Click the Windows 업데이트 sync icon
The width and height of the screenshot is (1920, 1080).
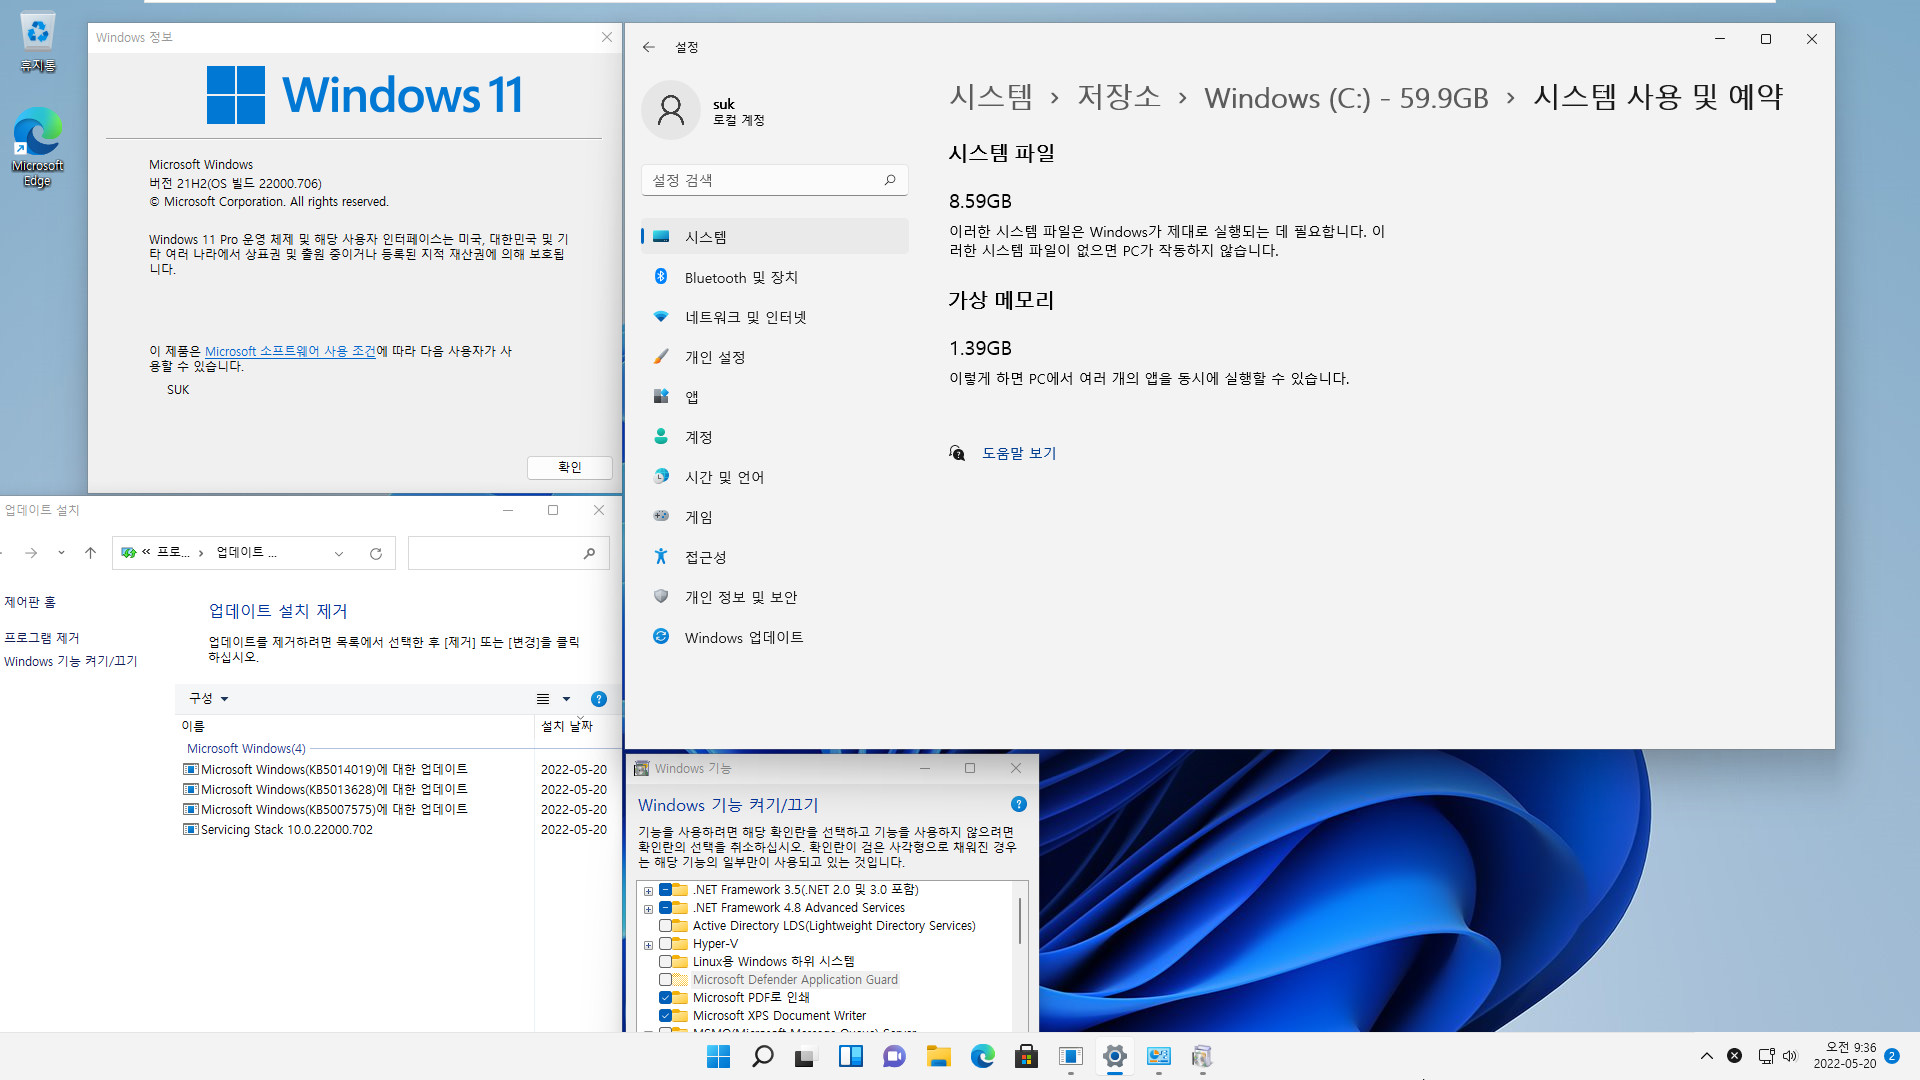pos(661,636)
